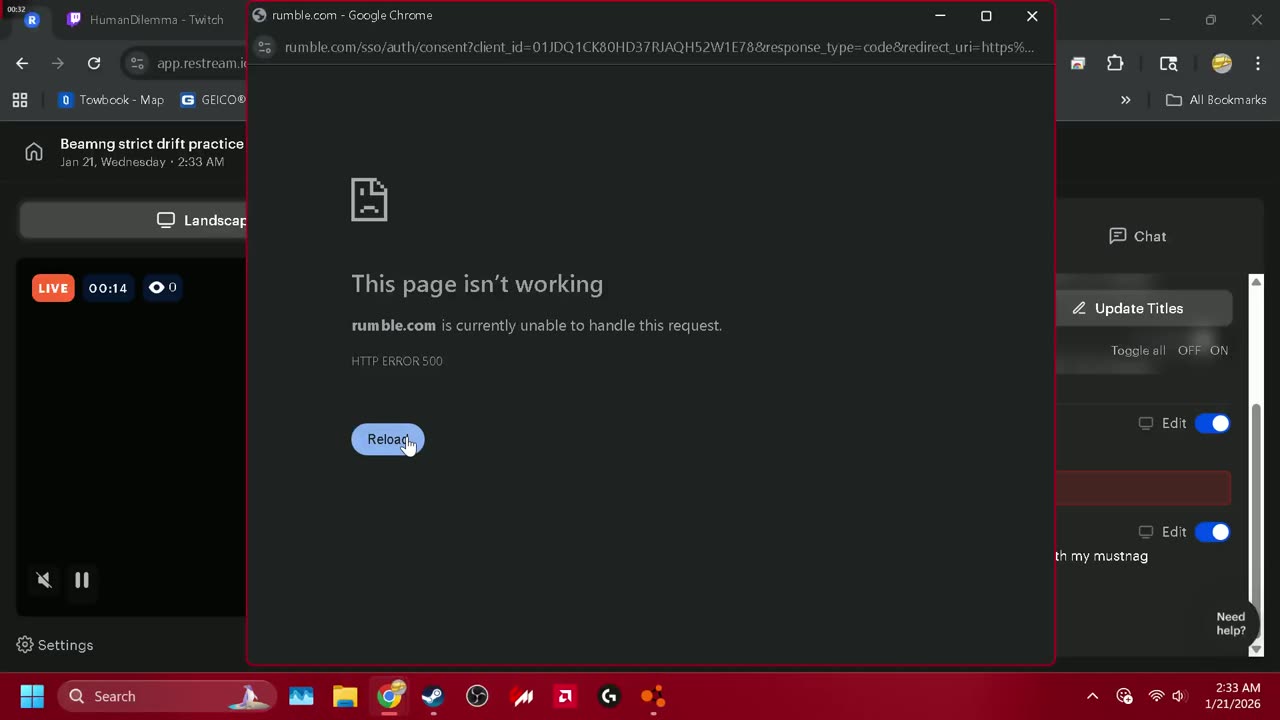Open Logitech G HUB from taskbar
Viewport: 1280px width, 720px height.
609,696
